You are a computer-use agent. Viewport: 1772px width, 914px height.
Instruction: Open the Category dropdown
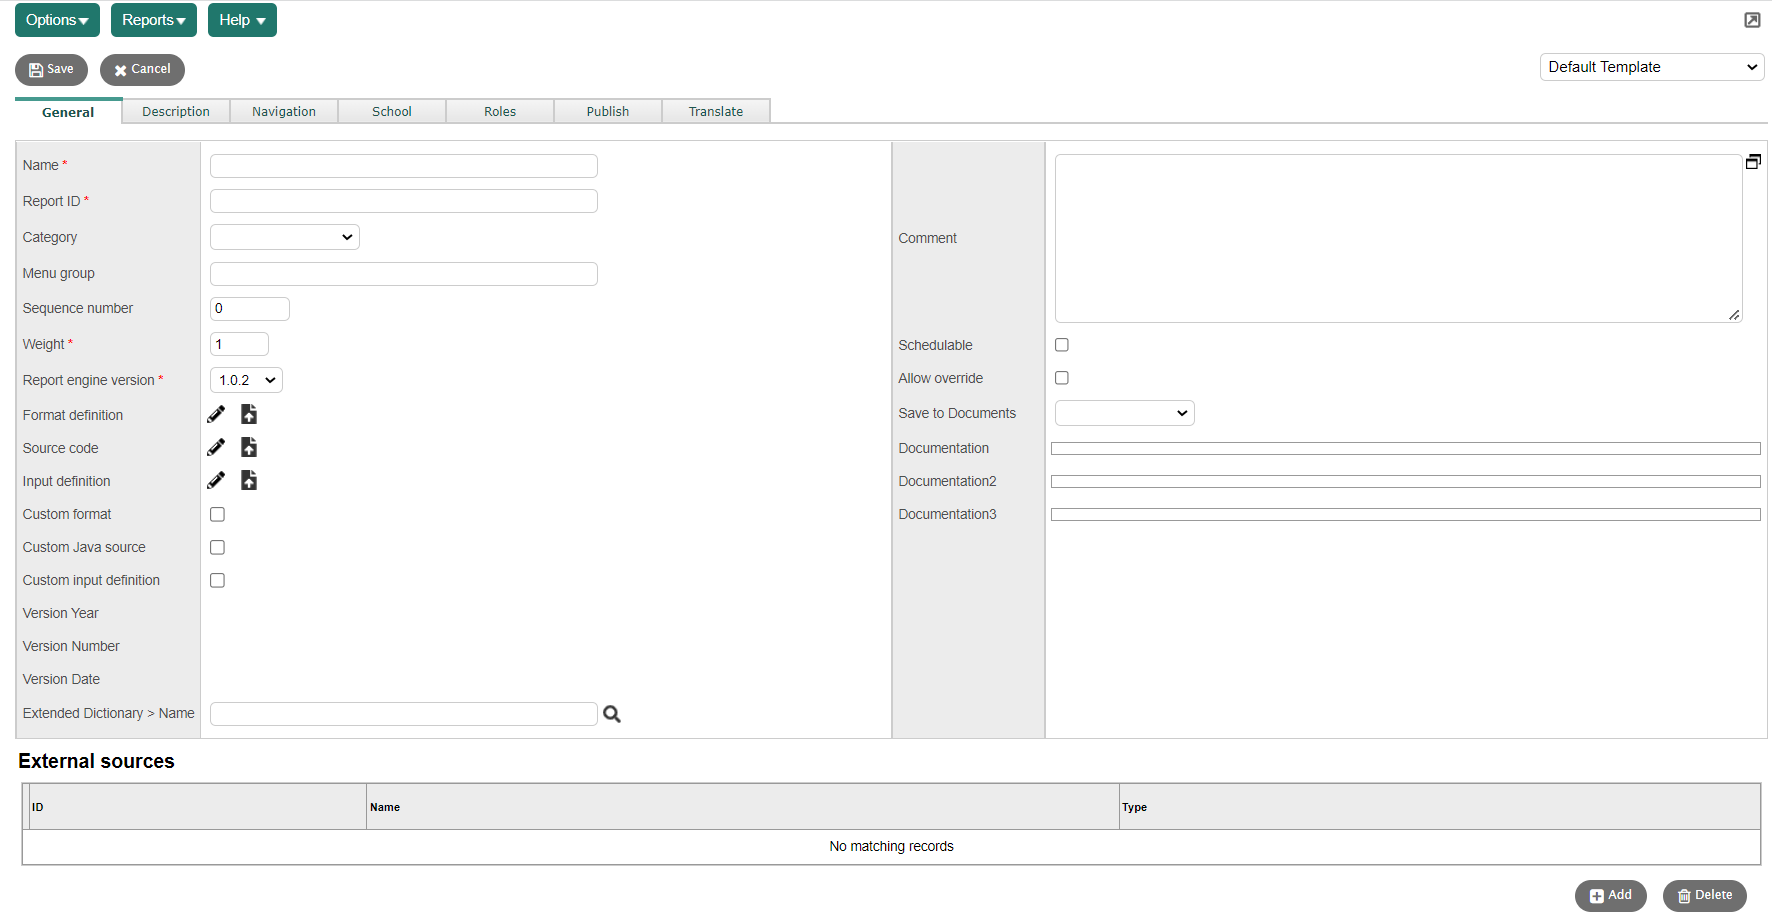pyautogui.click(x=284, y=237)
